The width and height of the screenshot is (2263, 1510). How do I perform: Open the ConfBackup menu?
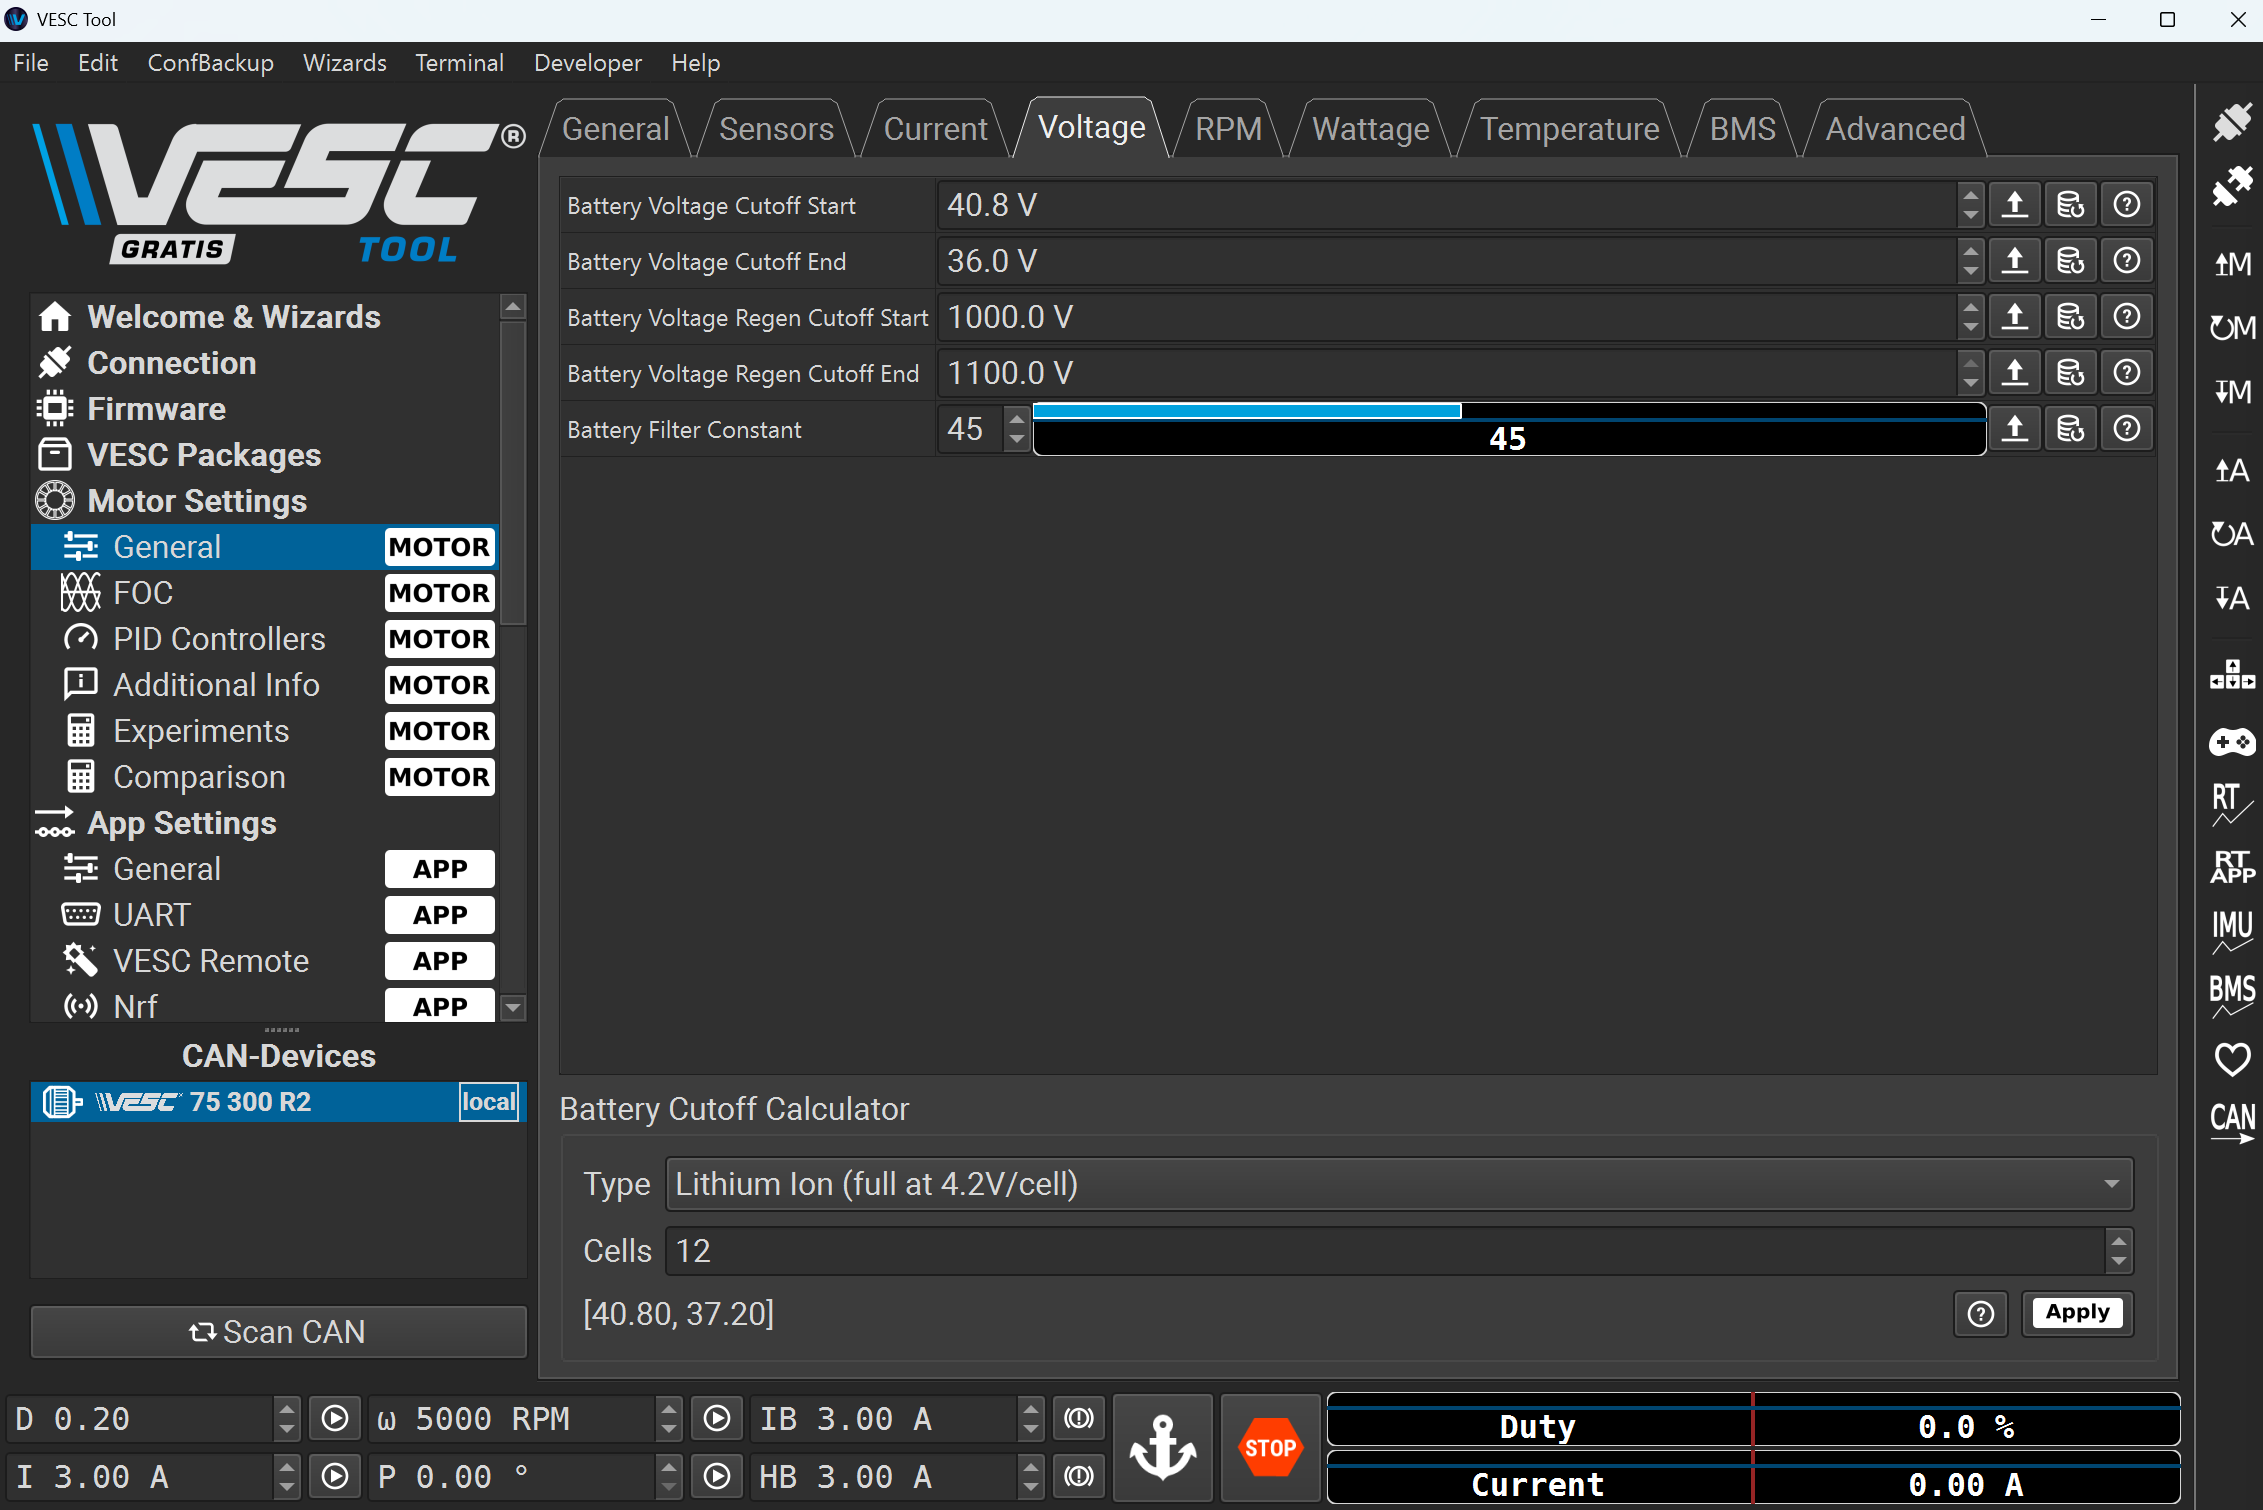pos(210,63)
